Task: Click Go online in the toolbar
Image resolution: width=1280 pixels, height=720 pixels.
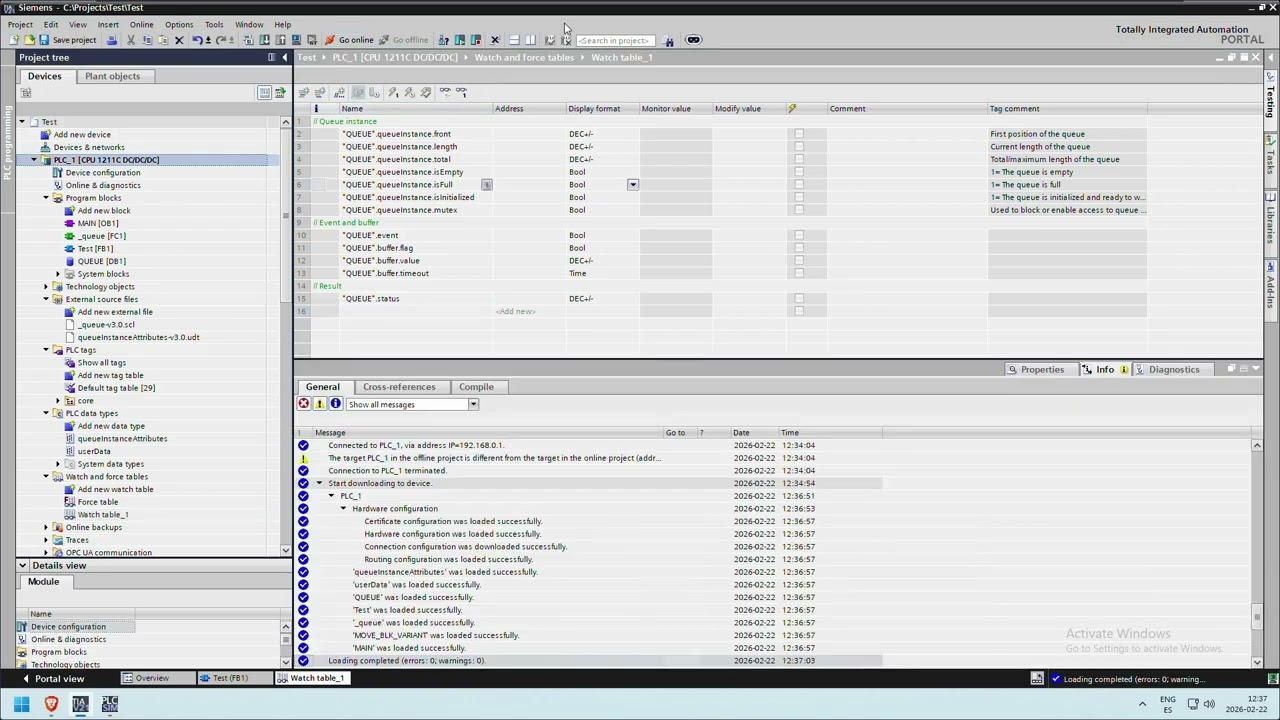Action: (349, 40)
